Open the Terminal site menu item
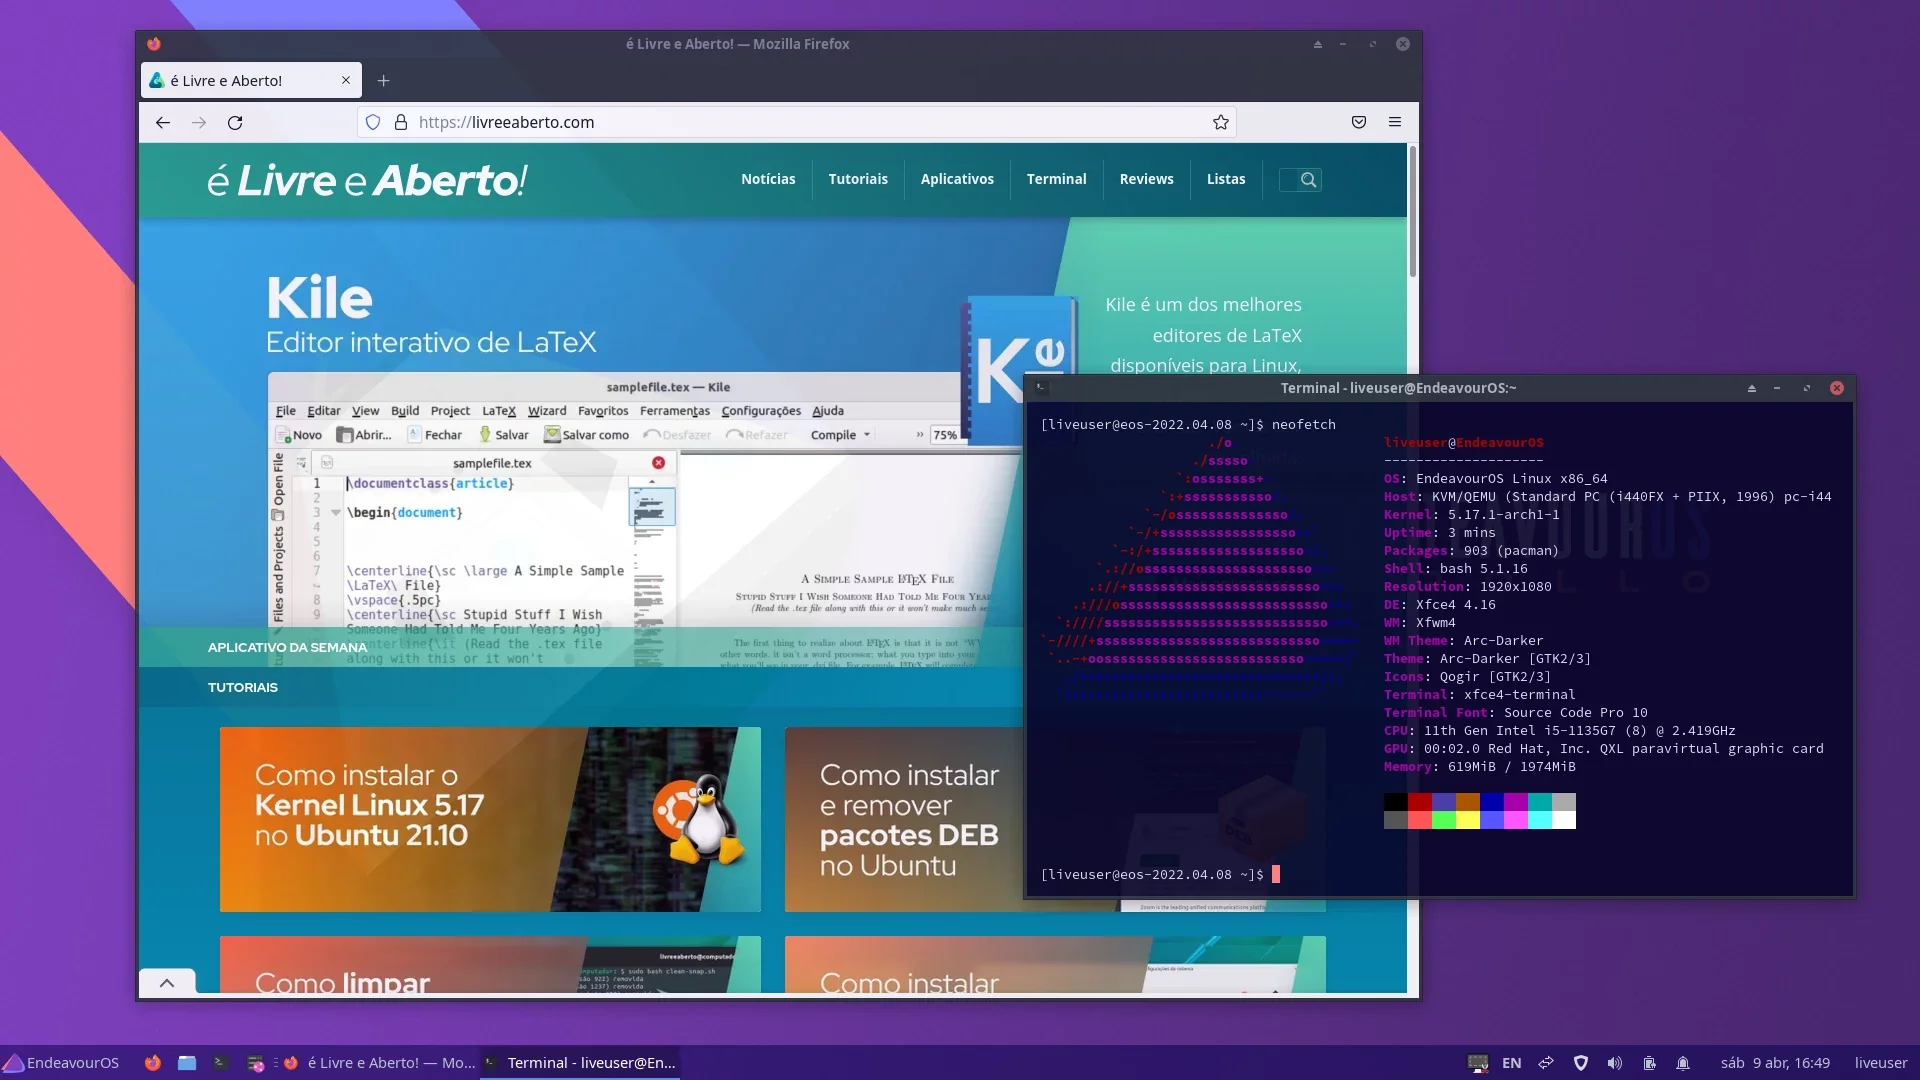 [x=1056, y=179]
